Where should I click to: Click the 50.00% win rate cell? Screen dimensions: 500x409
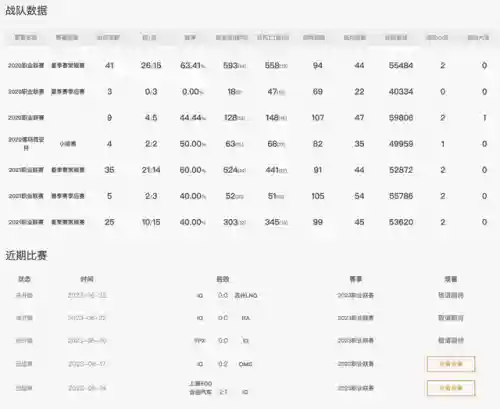(x=193, y=144)
